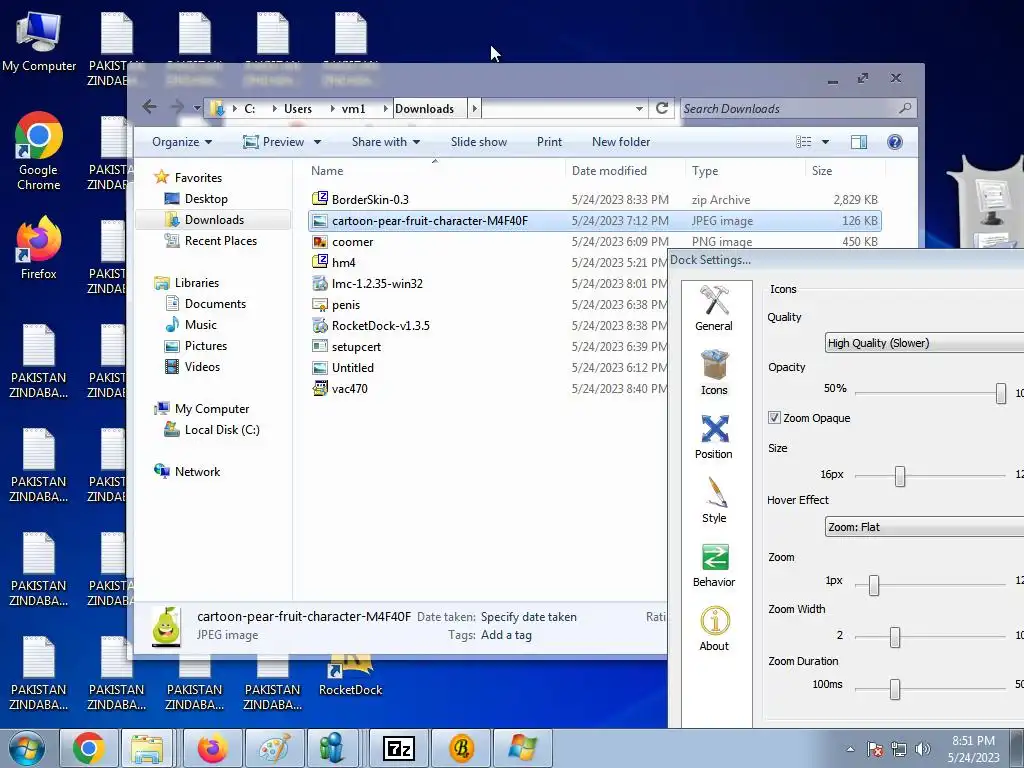Adjust the icon Opacity slider handle

coord(1000,393)
